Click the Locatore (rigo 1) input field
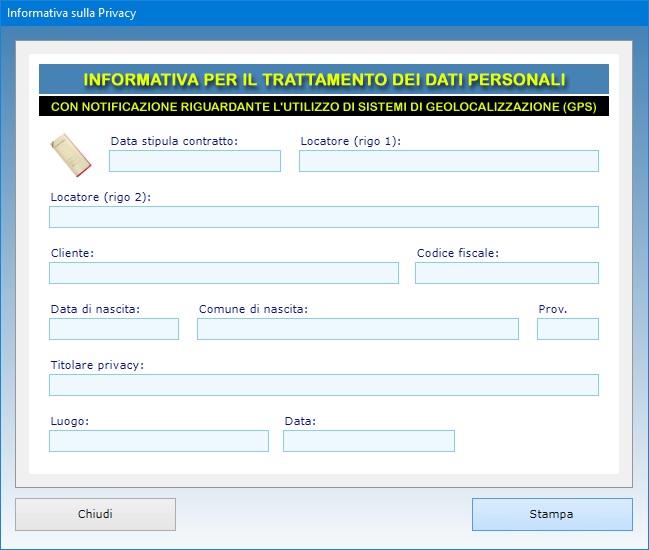Image resolution: width=649 pixels, height=550 pixels. click(449, 161)
